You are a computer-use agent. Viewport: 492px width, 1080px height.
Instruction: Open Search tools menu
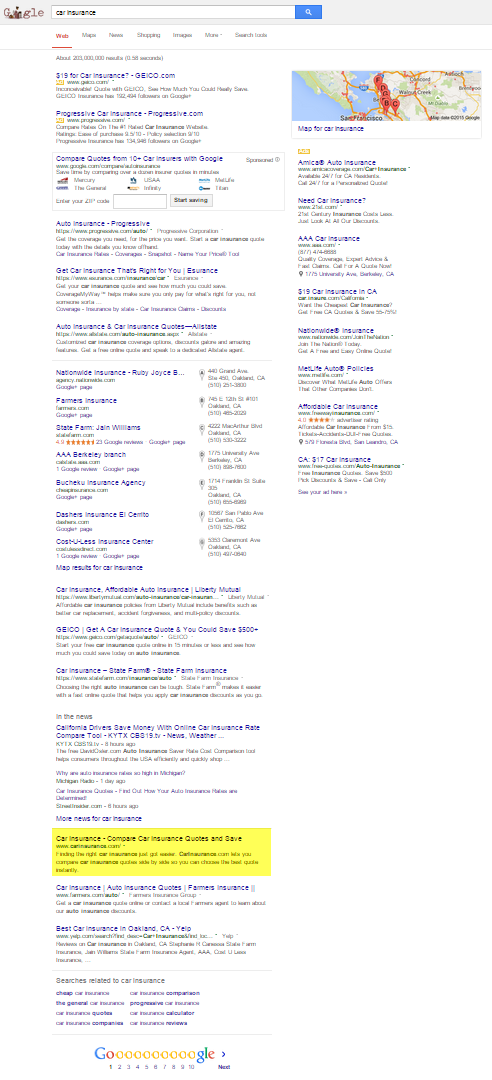click(x=251, y=34)
